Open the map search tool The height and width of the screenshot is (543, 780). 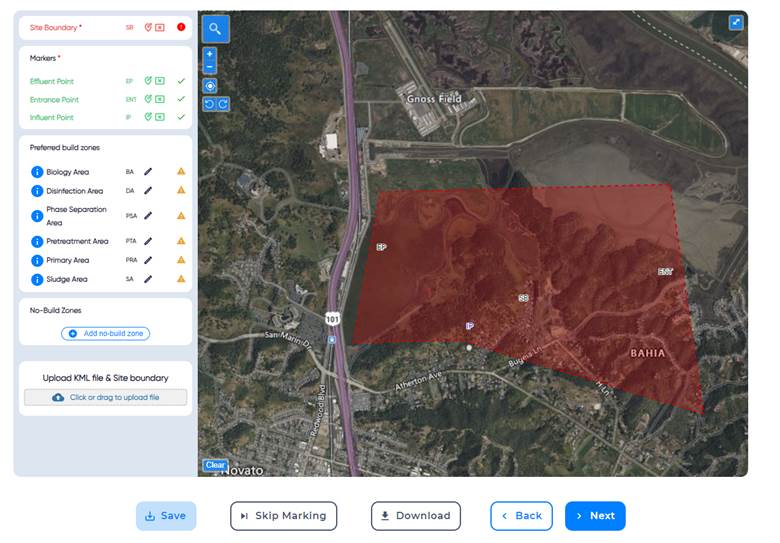tap(215, 29)
